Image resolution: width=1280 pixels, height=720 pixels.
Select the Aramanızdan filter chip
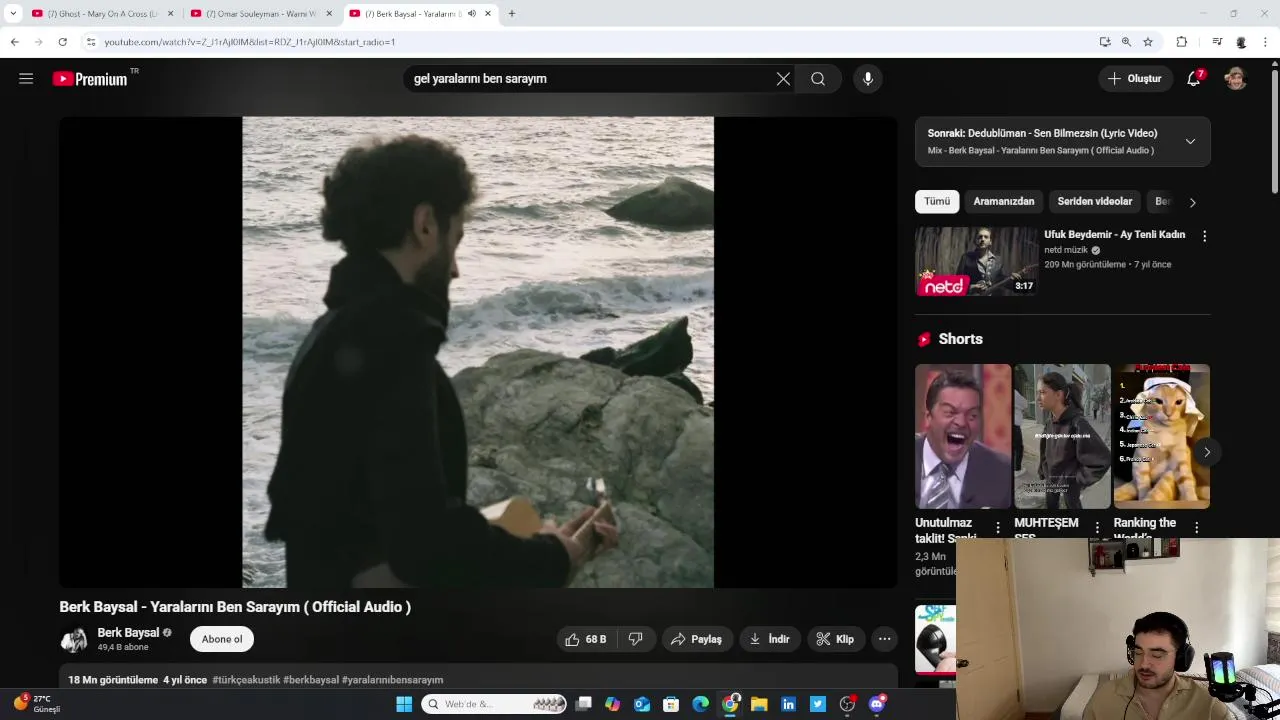(x=1004, y=201)
